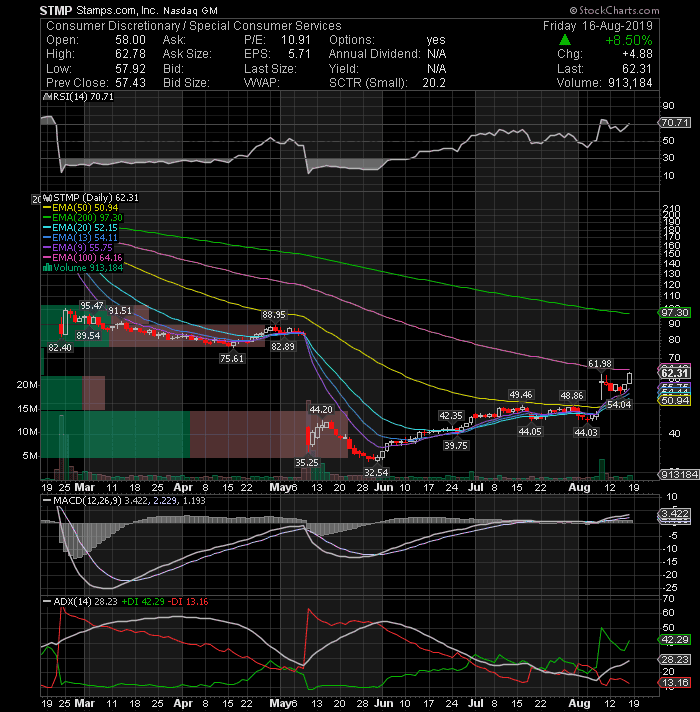Screen dimensions: 700x712
Task: Click the 44.20 high price label
Action: 321,409
